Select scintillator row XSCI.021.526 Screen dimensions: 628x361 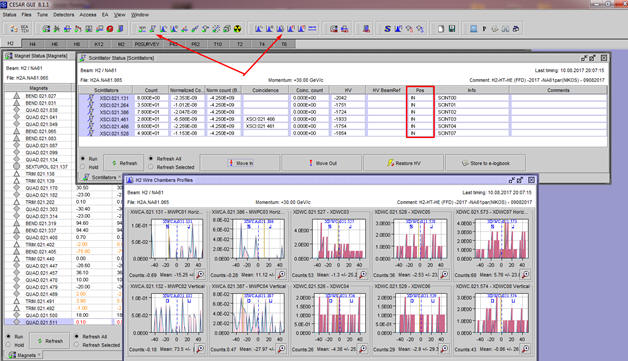coord(343,133)
